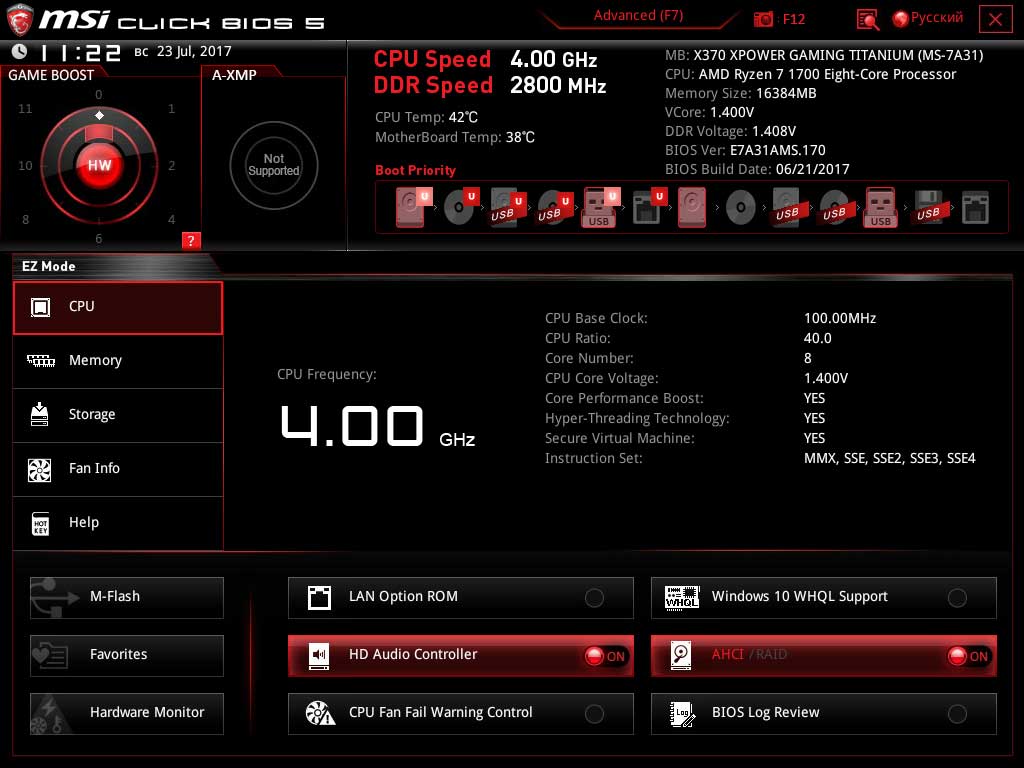Click the MSI dragon shield logo

tap(20, 20)
